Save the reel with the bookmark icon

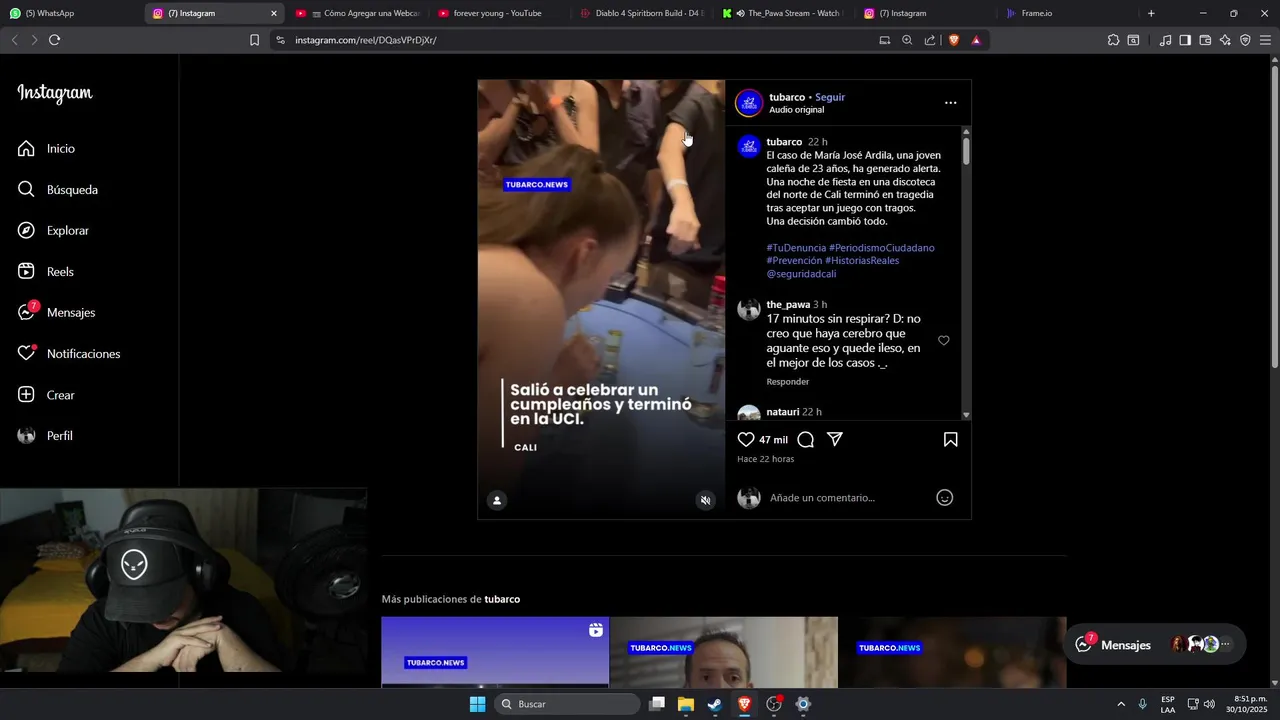coord(951,439)
